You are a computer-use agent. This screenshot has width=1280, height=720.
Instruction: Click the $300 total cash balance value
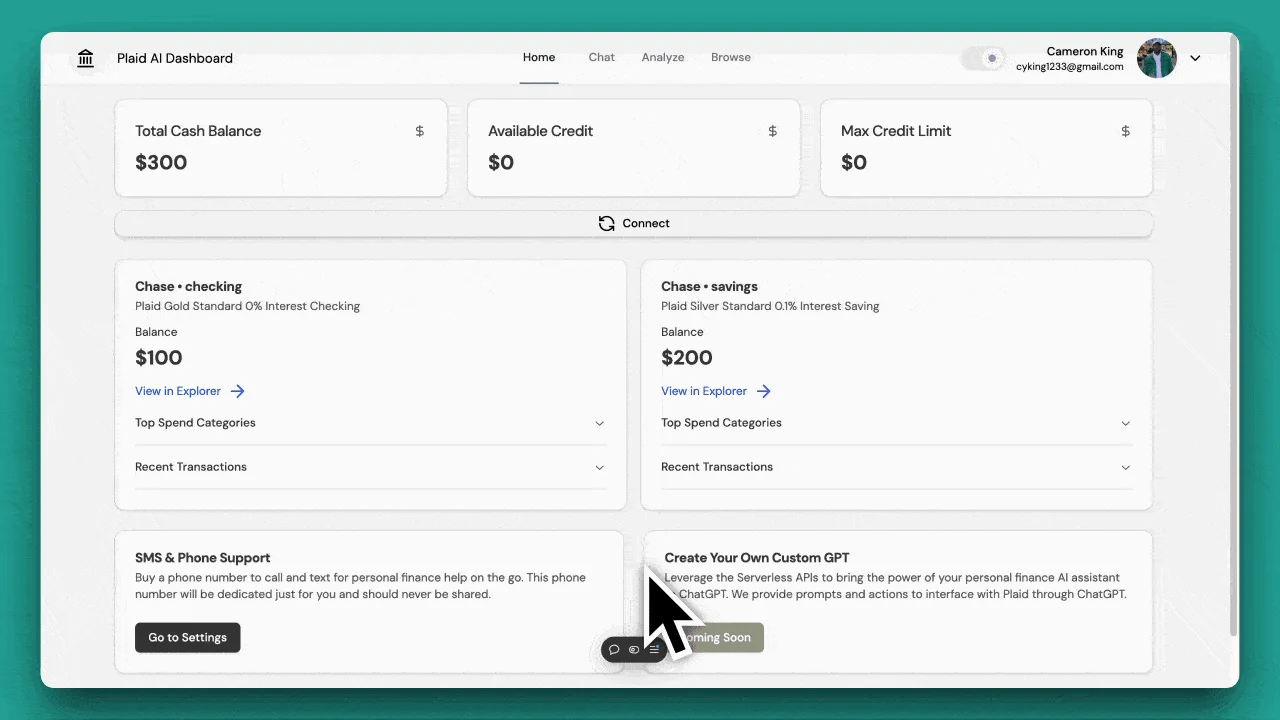coord(161,162)
